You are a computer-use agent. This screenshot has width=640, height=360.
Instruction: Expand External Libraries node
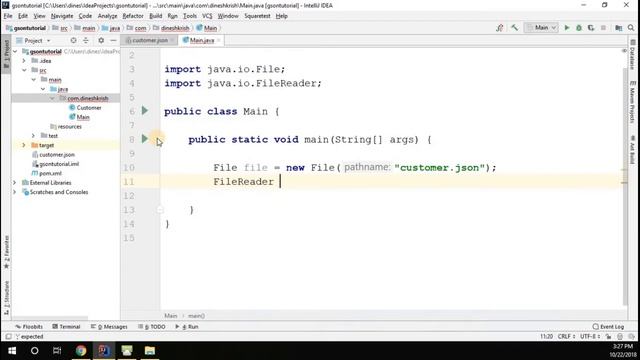click(15, 182)
